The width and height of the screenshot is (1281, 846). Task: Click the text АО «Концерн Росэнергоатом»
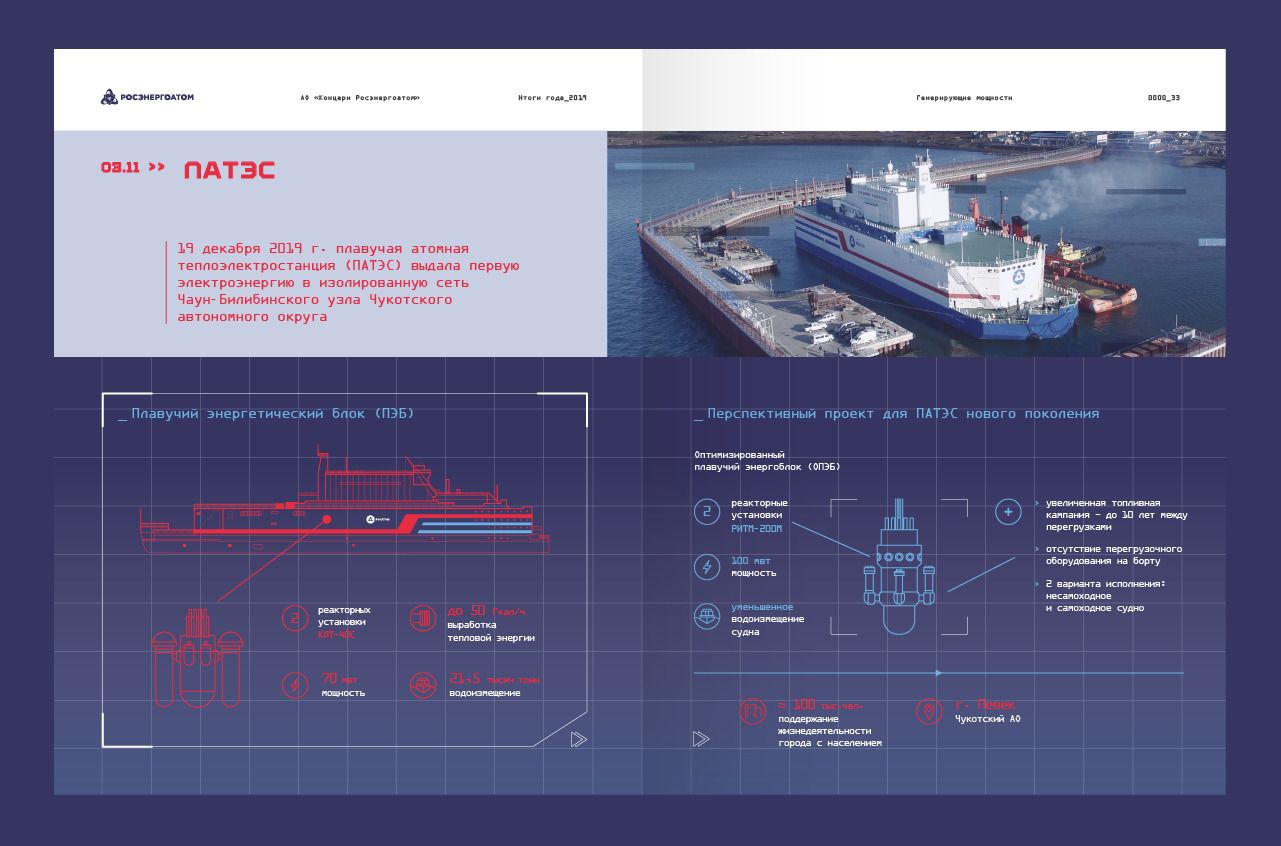[360, 98]
